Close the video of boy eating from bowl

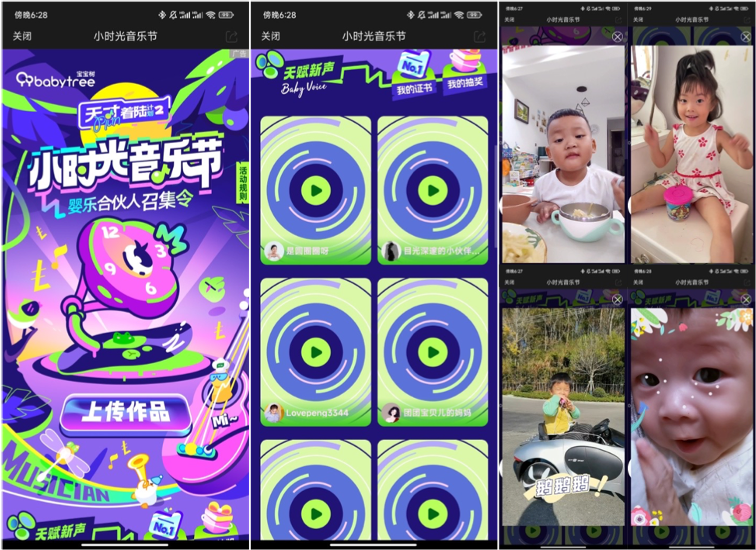point(617,37)
